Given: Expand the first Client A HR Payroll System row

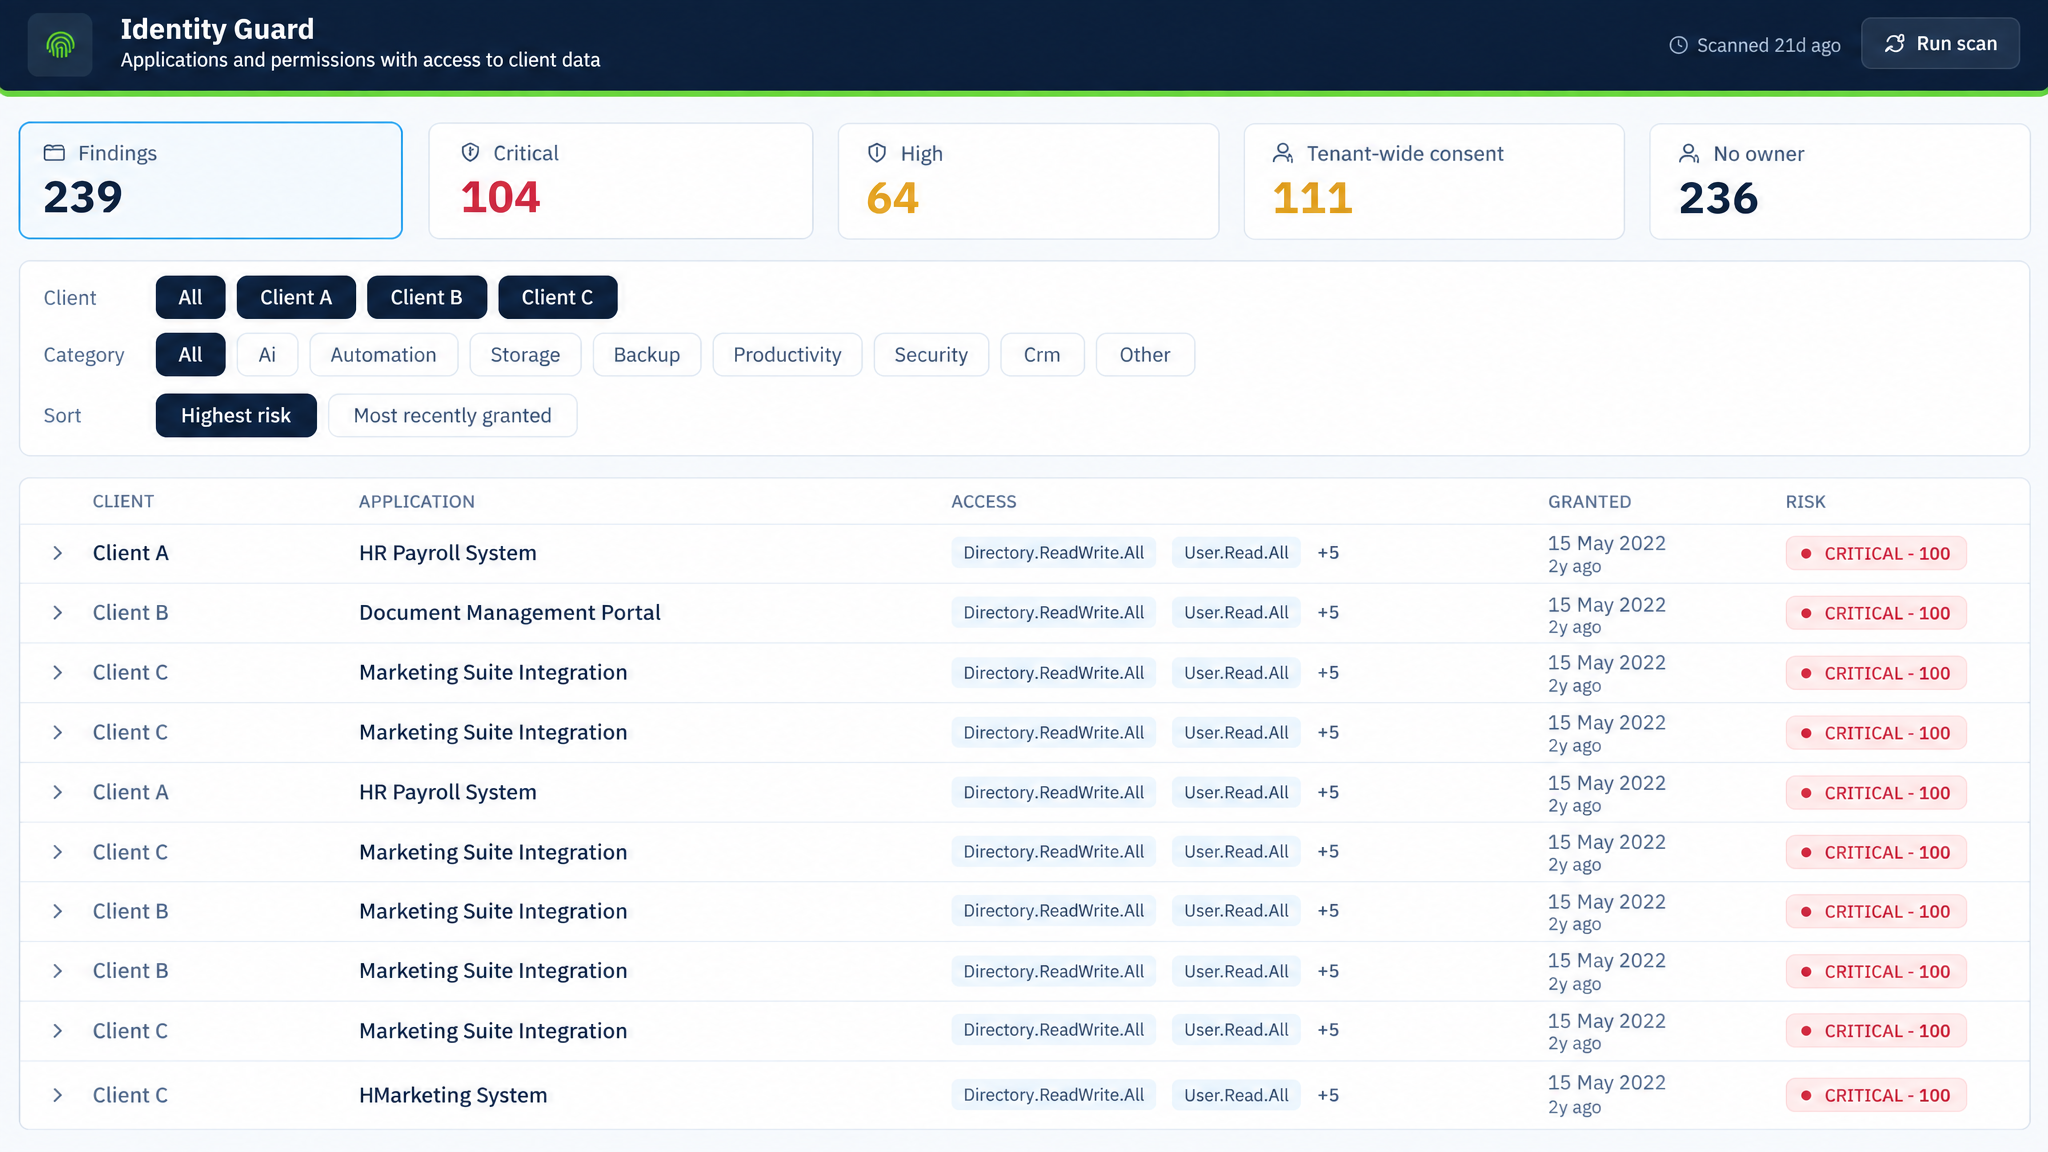Looking at the screenshot, I should click(57, 553).
